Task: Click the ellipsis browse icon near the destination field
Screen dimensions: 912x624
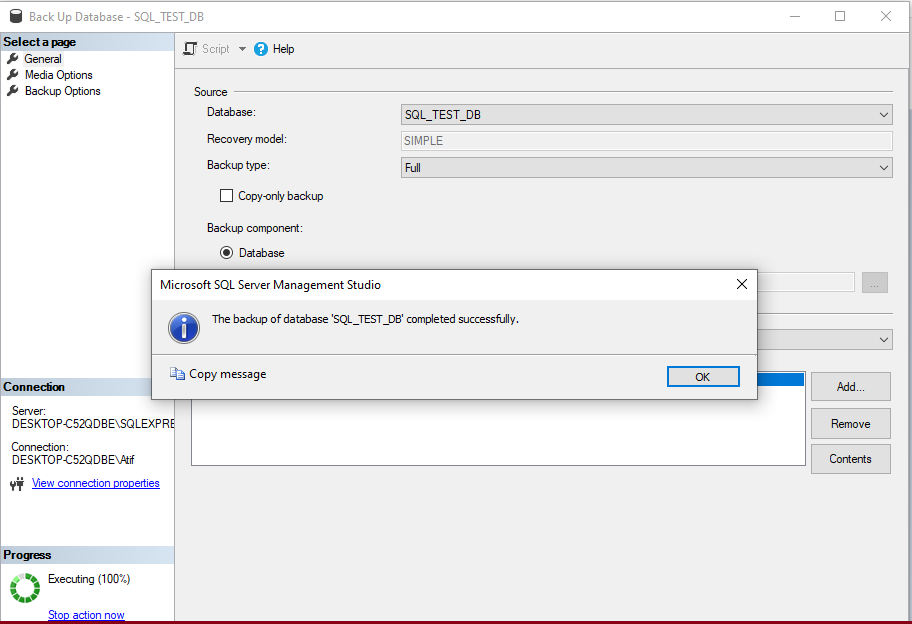Action: click(x=874, y=282)
